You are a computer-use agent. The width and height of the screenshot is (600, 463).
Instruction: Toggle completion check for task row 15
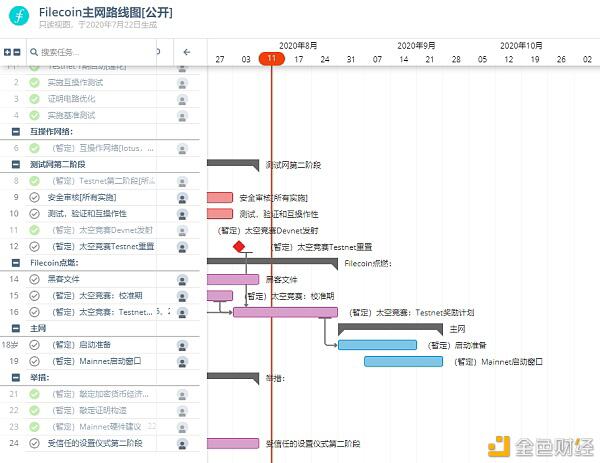click(x=34, y=296)
